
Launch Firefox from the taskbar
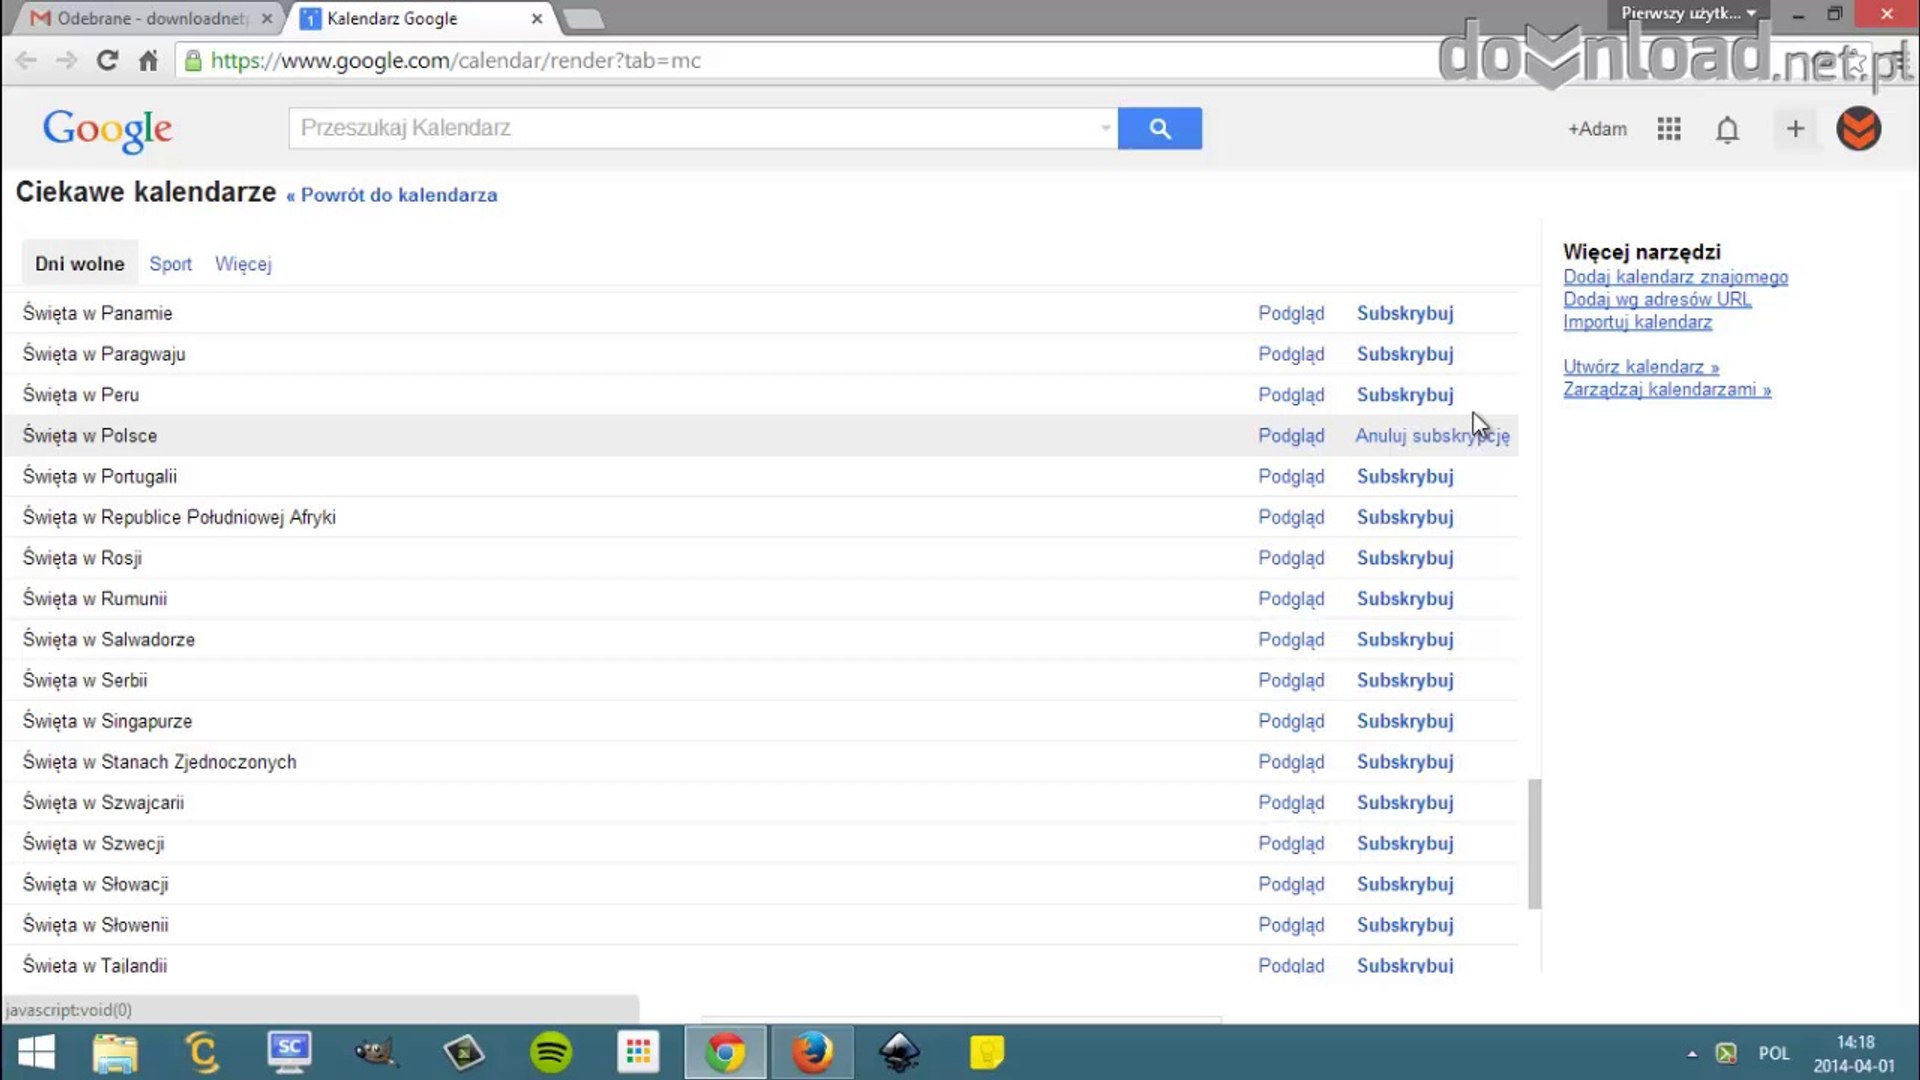pos(812,1052)
